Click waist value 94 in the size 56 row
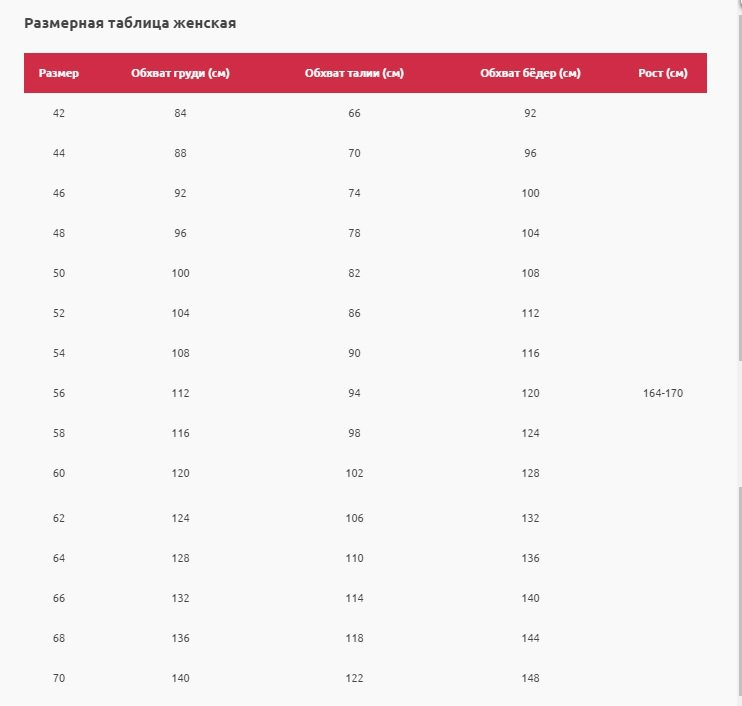Viewport: 742px width, 706px height. 354,393
